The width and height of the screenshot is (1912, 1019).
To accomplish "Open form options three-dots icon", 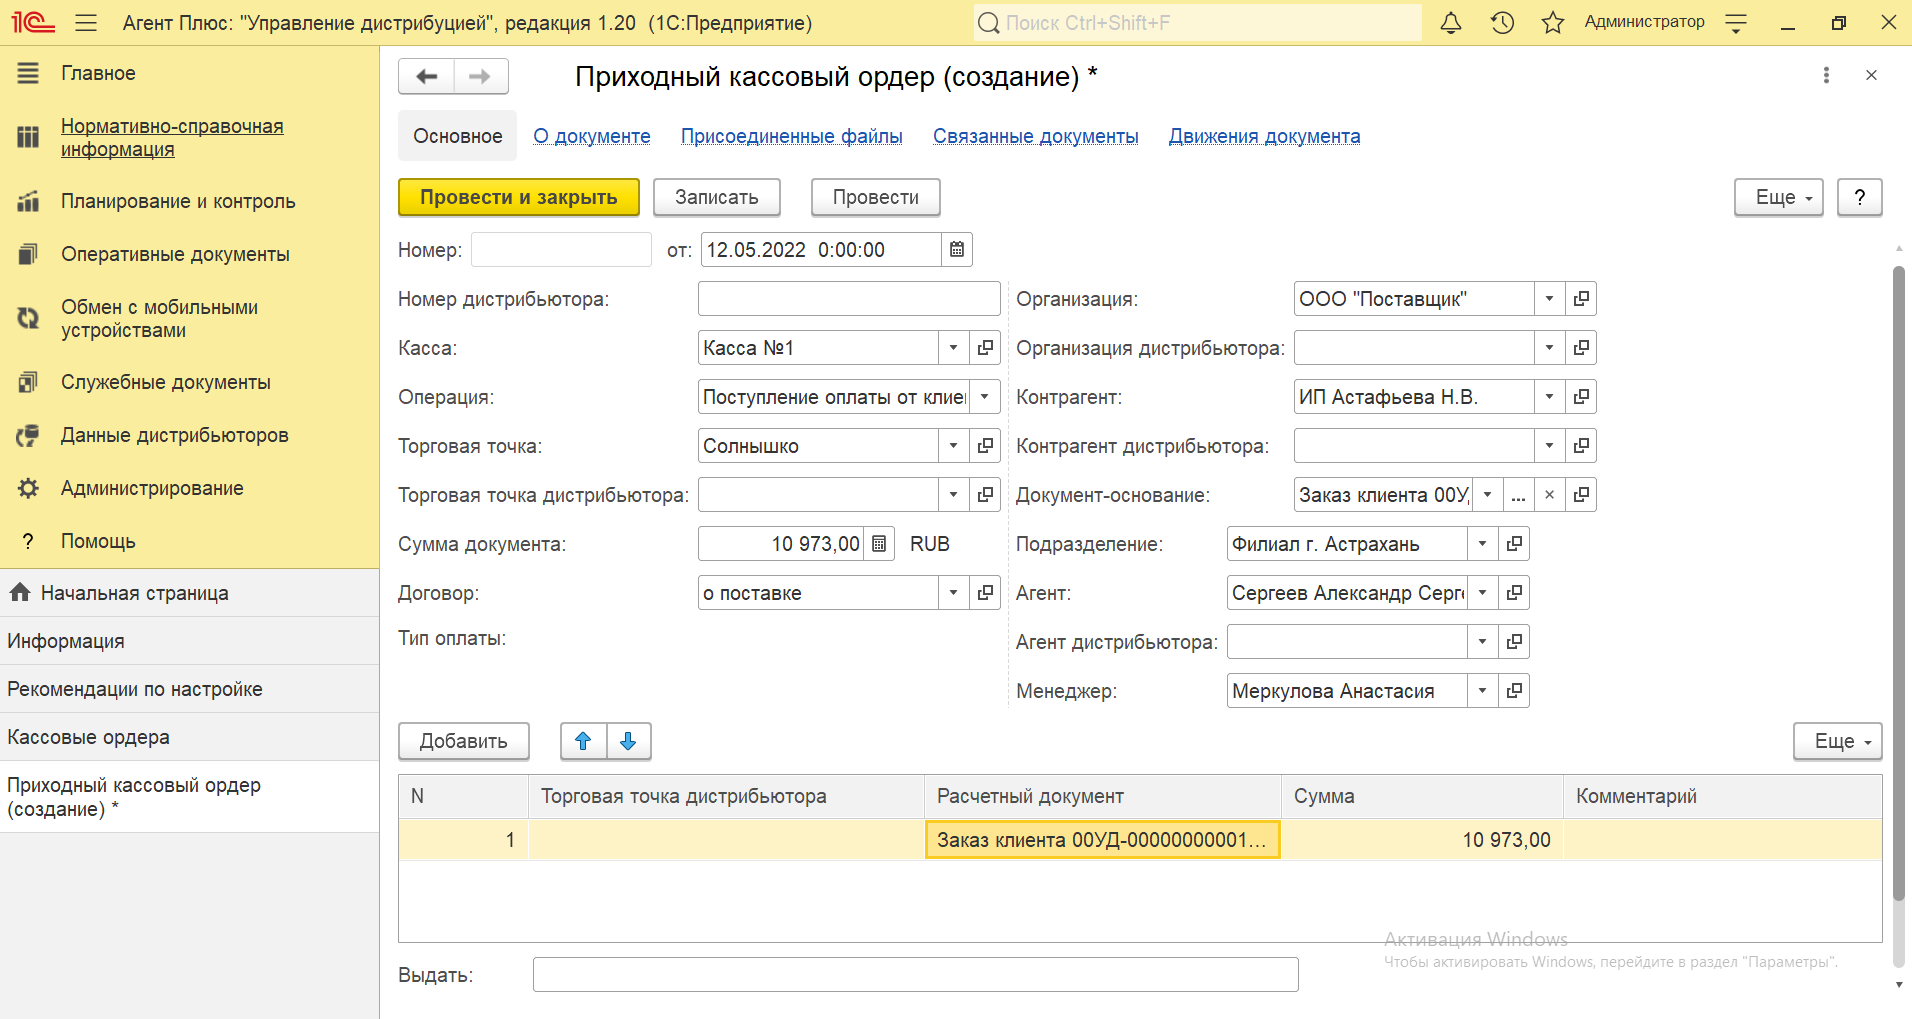I will pyautogui.click(x=1826, y=75).
